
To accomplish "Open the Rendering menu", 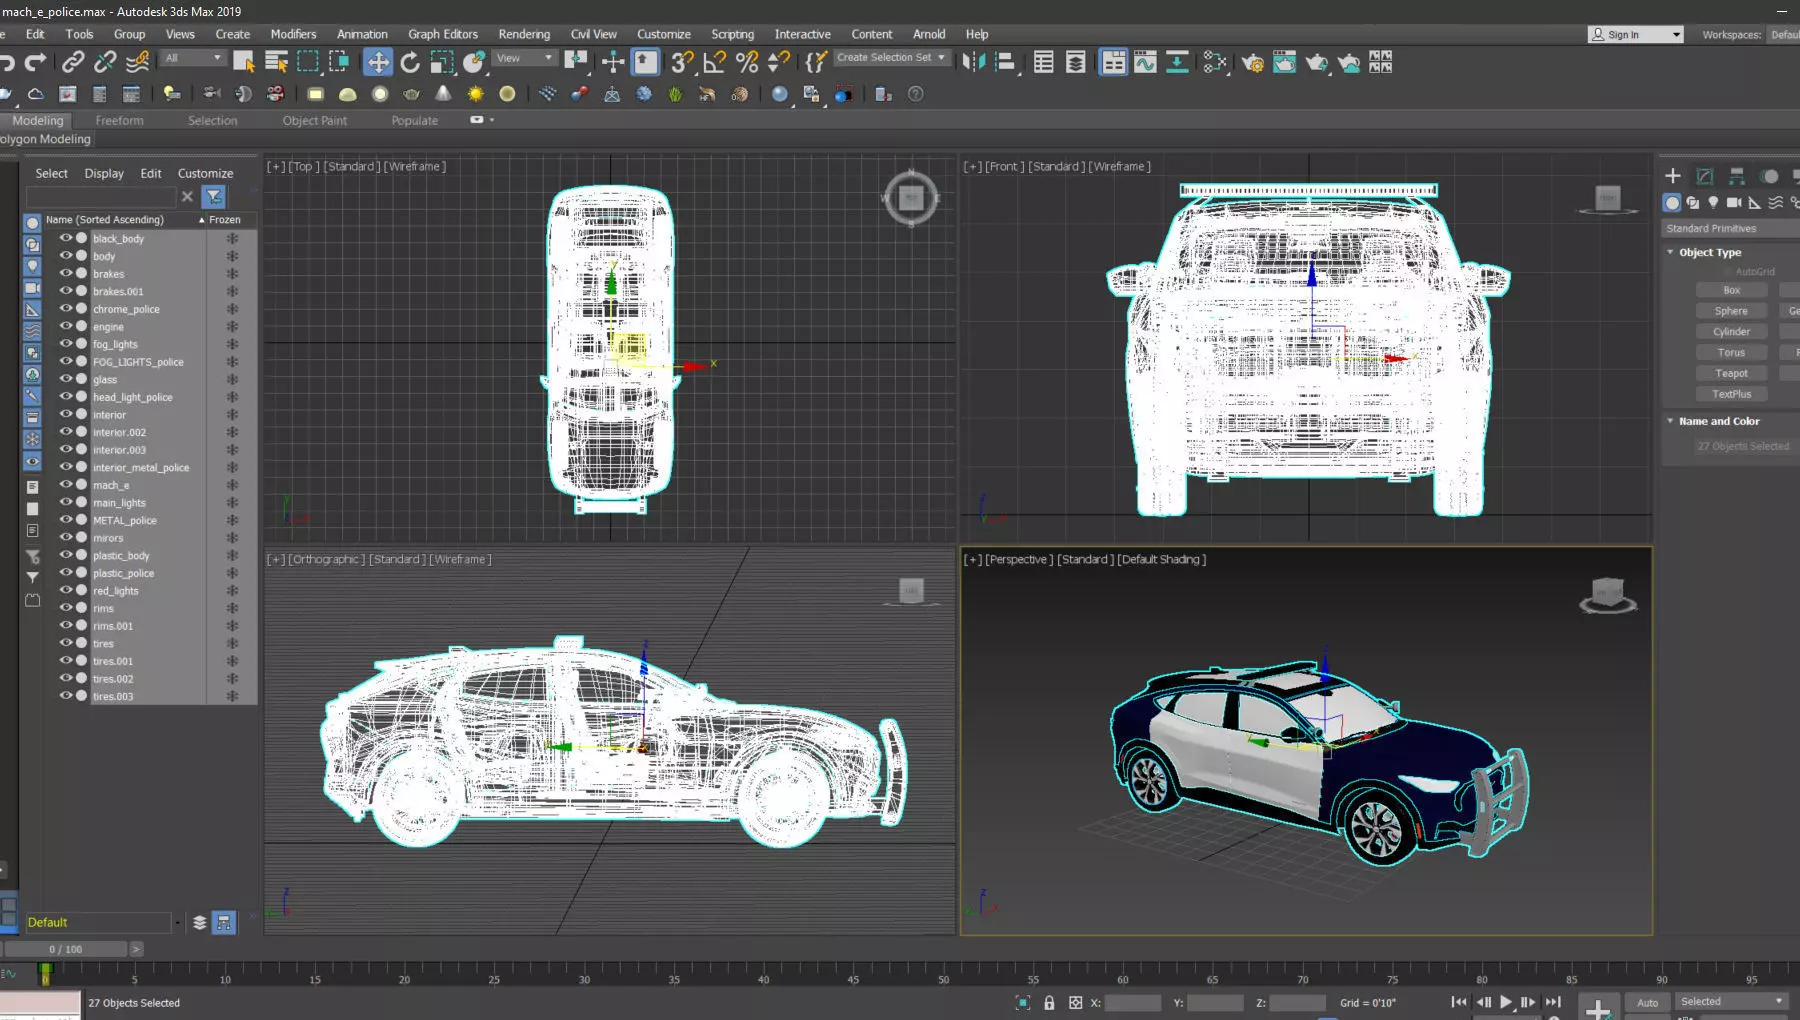I will (524, 34).
